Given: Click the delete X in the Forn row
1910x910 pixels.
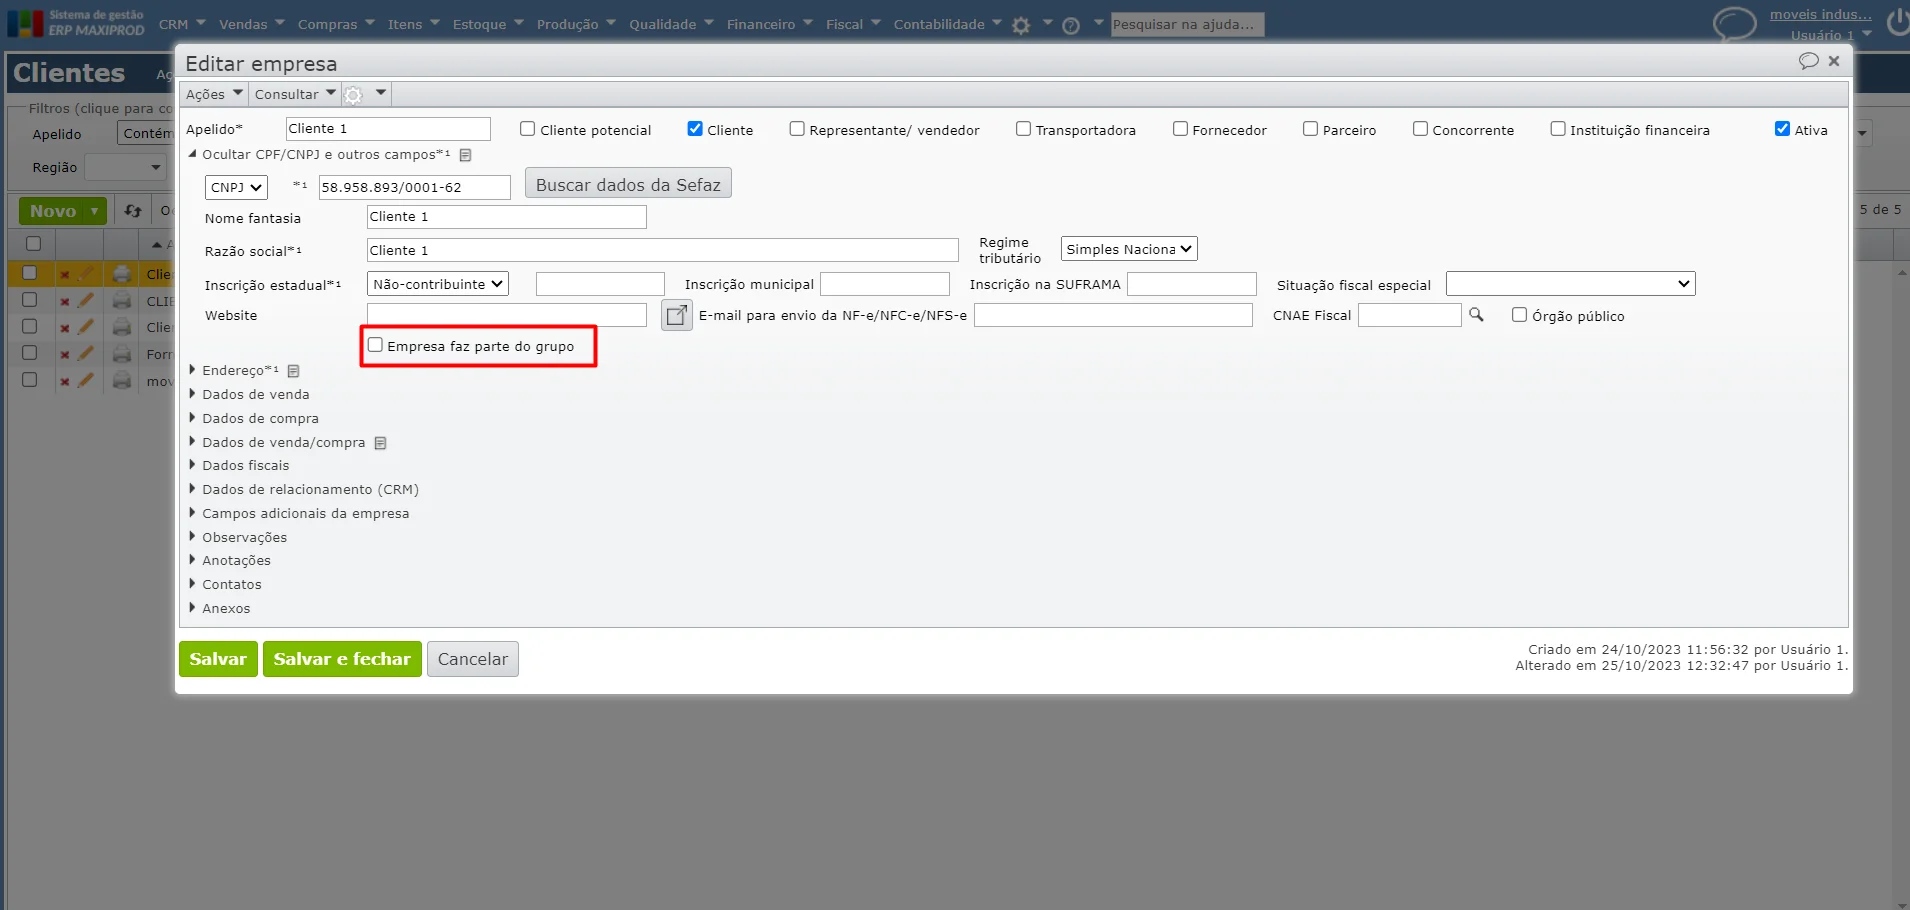Looking at the screenshot, I should 65,355.
